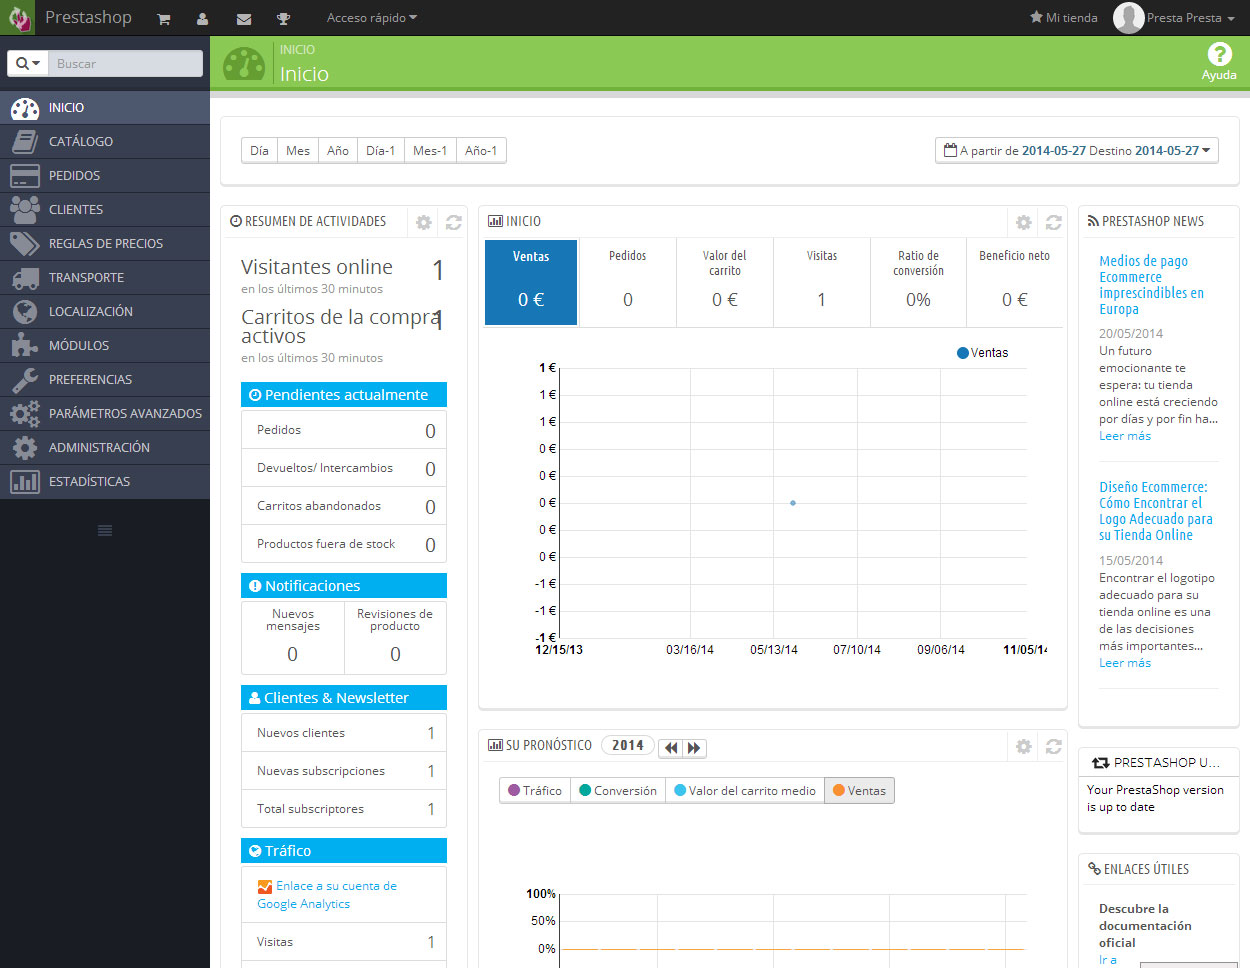
Task: Collapse the sidebar menu with hamburger icon
Action: coord(105,530)
